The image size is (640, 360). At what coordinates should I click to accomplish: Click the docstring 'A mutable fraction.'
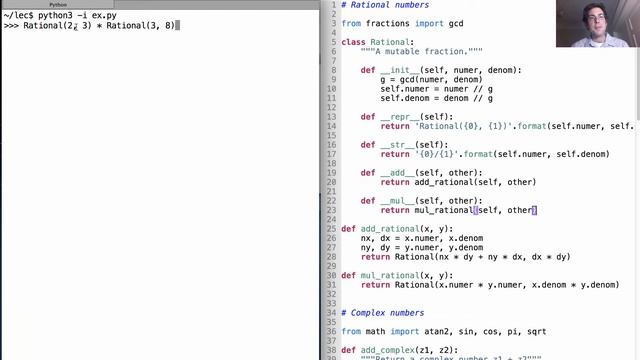(421, 51)
